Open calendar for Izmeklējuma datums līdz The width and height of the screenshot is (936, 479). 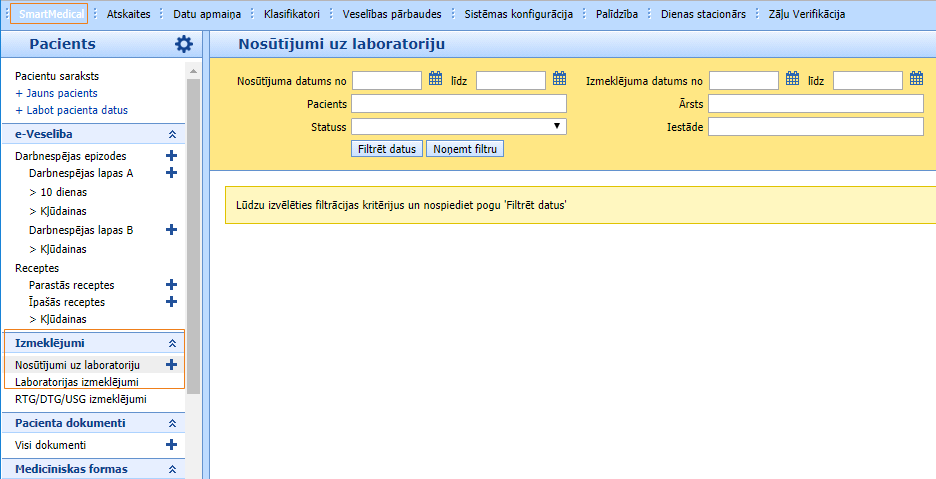point(916,79)
